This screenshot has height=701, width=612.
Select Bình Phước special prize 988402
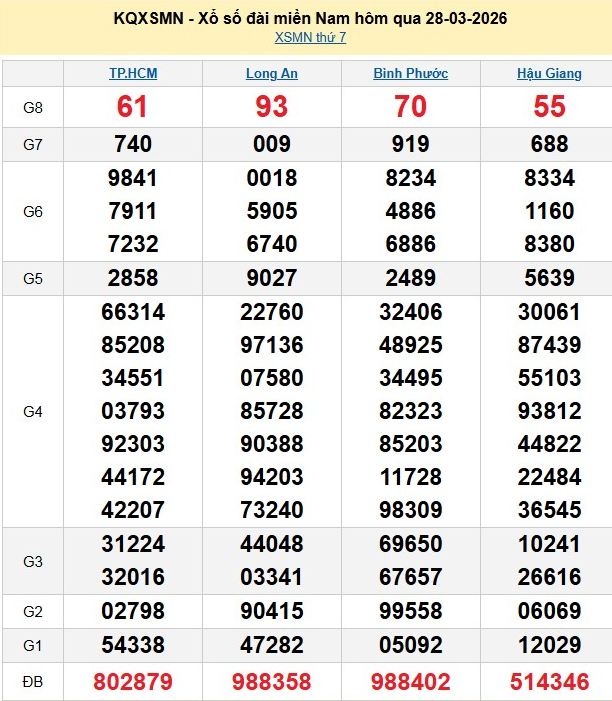pyautogui.click(x=410, y=682)
